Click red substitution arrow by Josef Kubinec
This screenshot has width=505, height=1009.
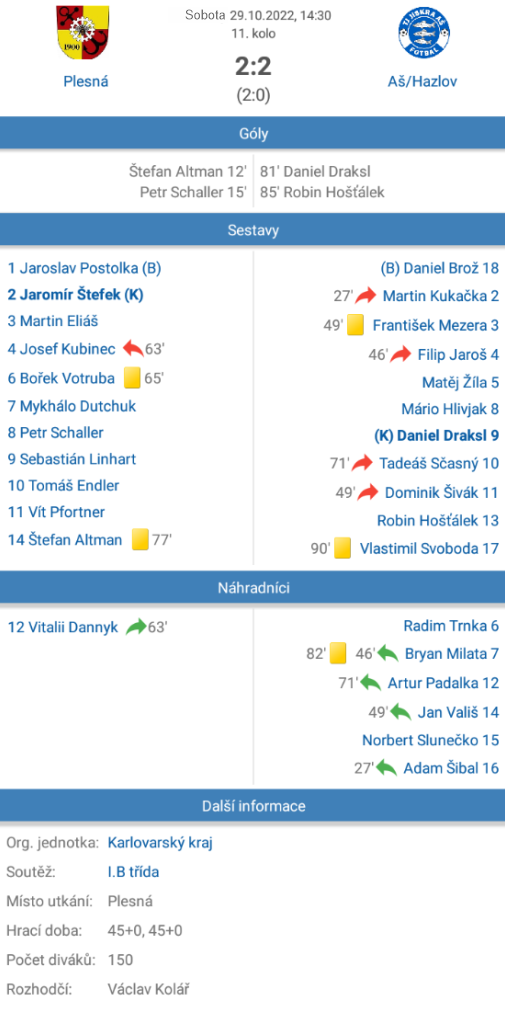(133, 349)
